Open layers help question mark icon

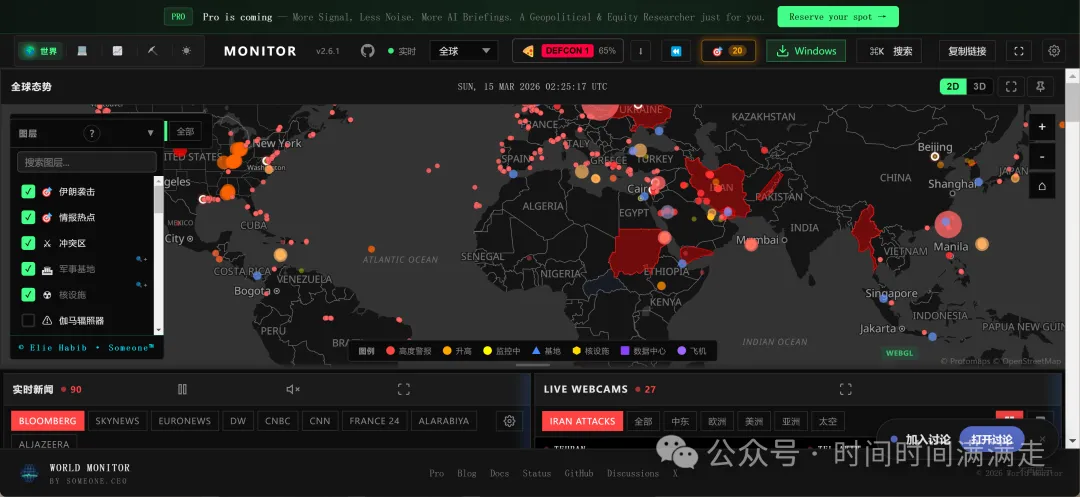(92, 134)
